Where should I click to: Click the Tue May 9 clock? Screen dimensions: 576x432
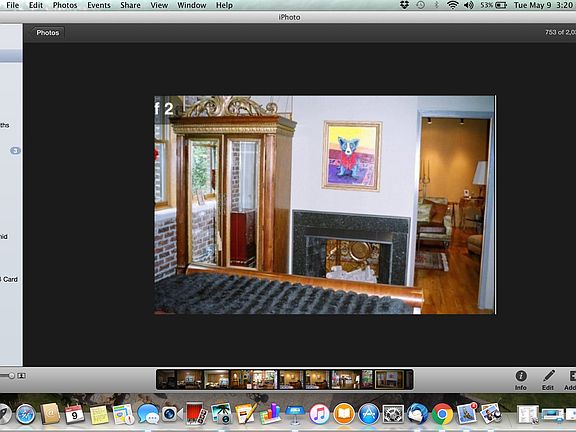pyautogui.click(x=544, y=5)
